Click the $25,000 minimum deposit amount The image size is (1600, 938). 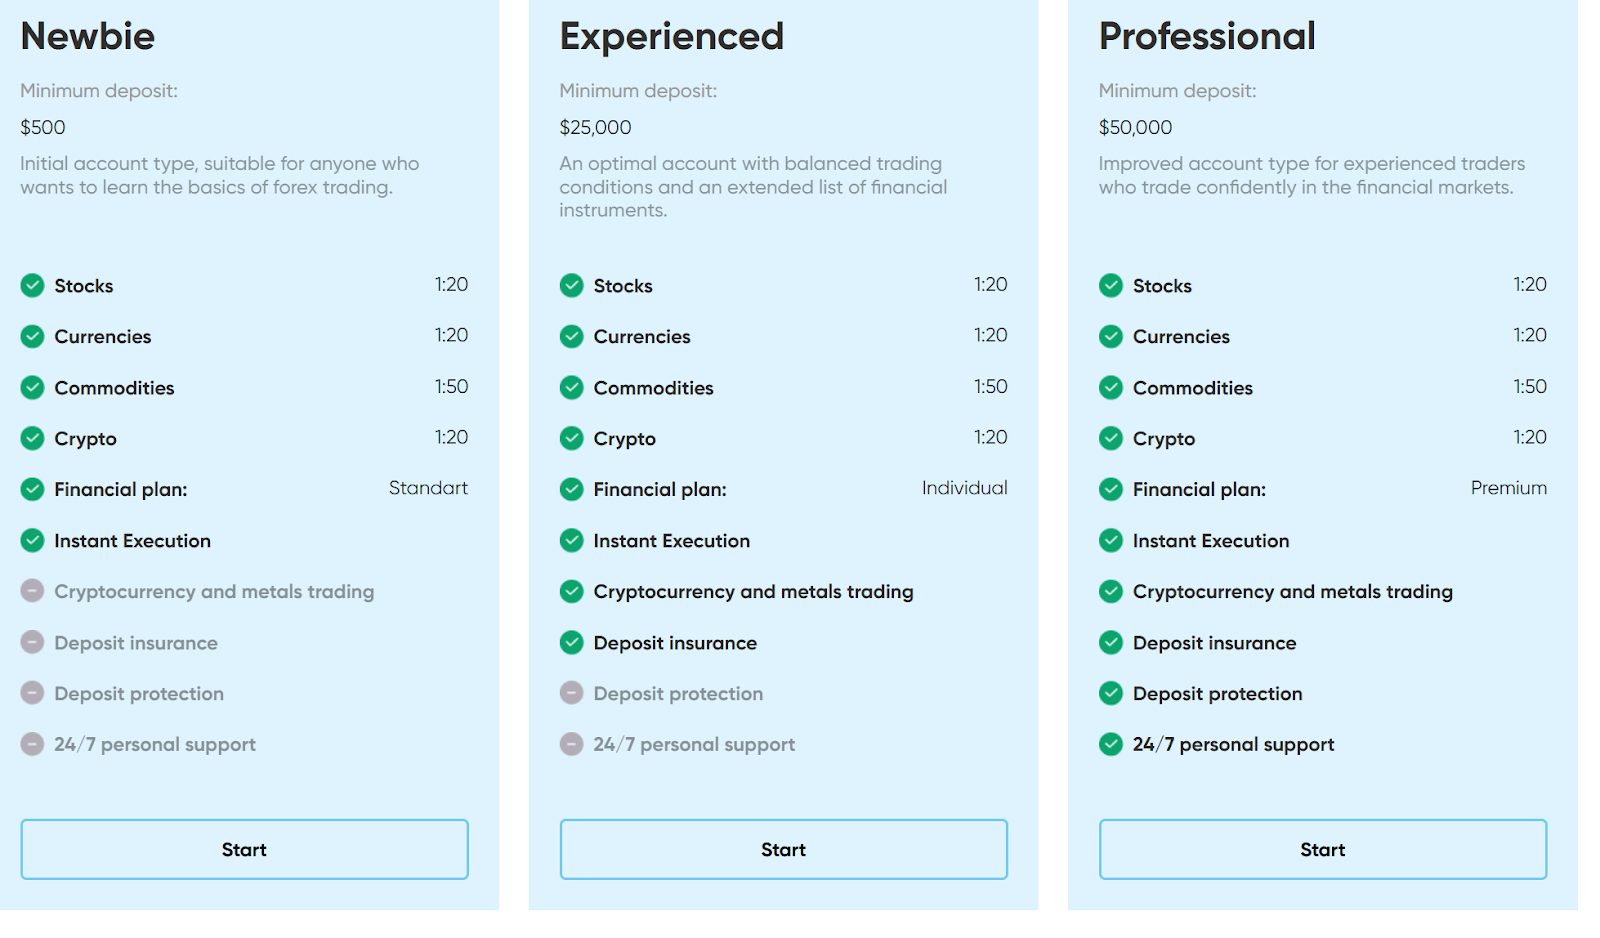tap(595, 127)
